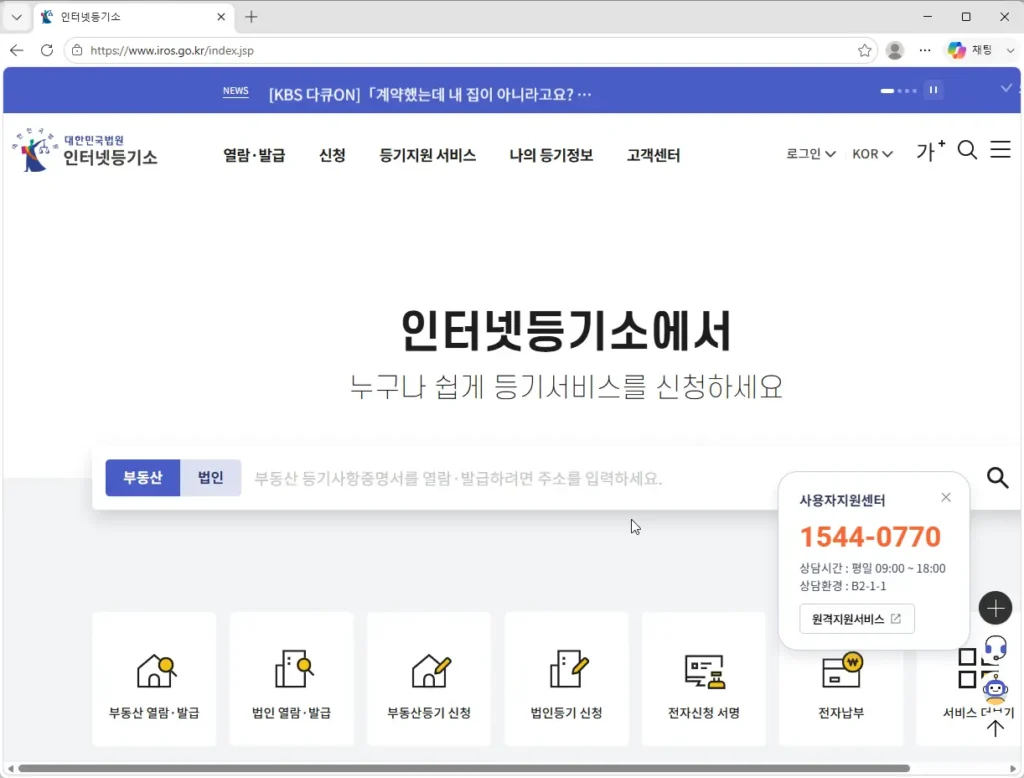Click the 전자납부 label
Viewport: 1024px width, 778px height.
click(841, 713)
